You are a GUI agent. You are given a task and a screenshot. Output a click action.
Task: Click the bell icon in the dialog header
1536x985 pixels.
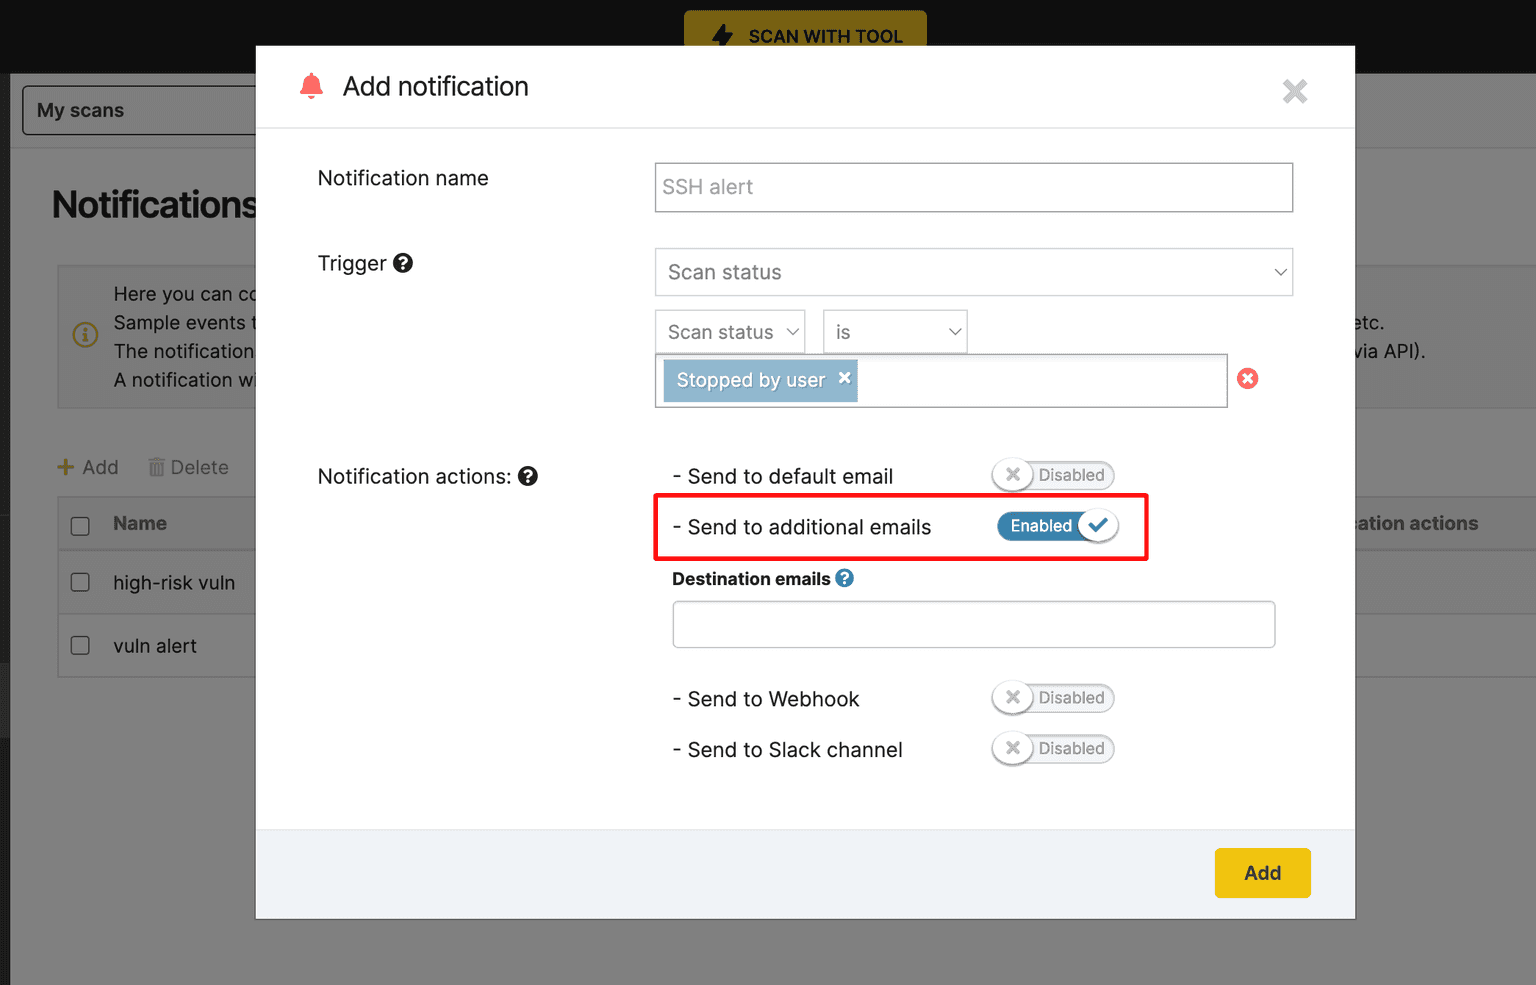click(311, 86)
